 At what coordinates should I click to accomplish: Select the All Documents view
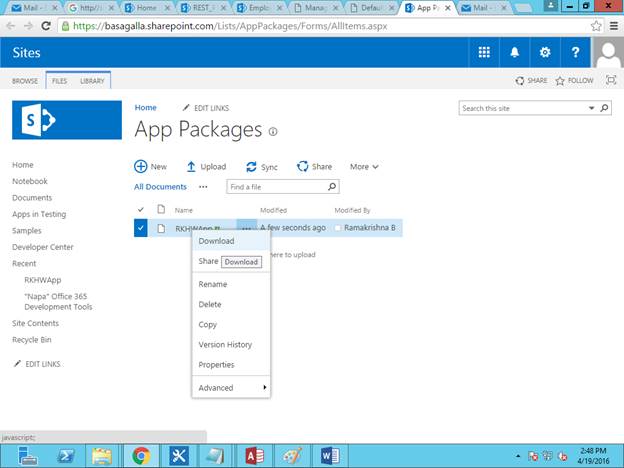(x=160, y=187)
